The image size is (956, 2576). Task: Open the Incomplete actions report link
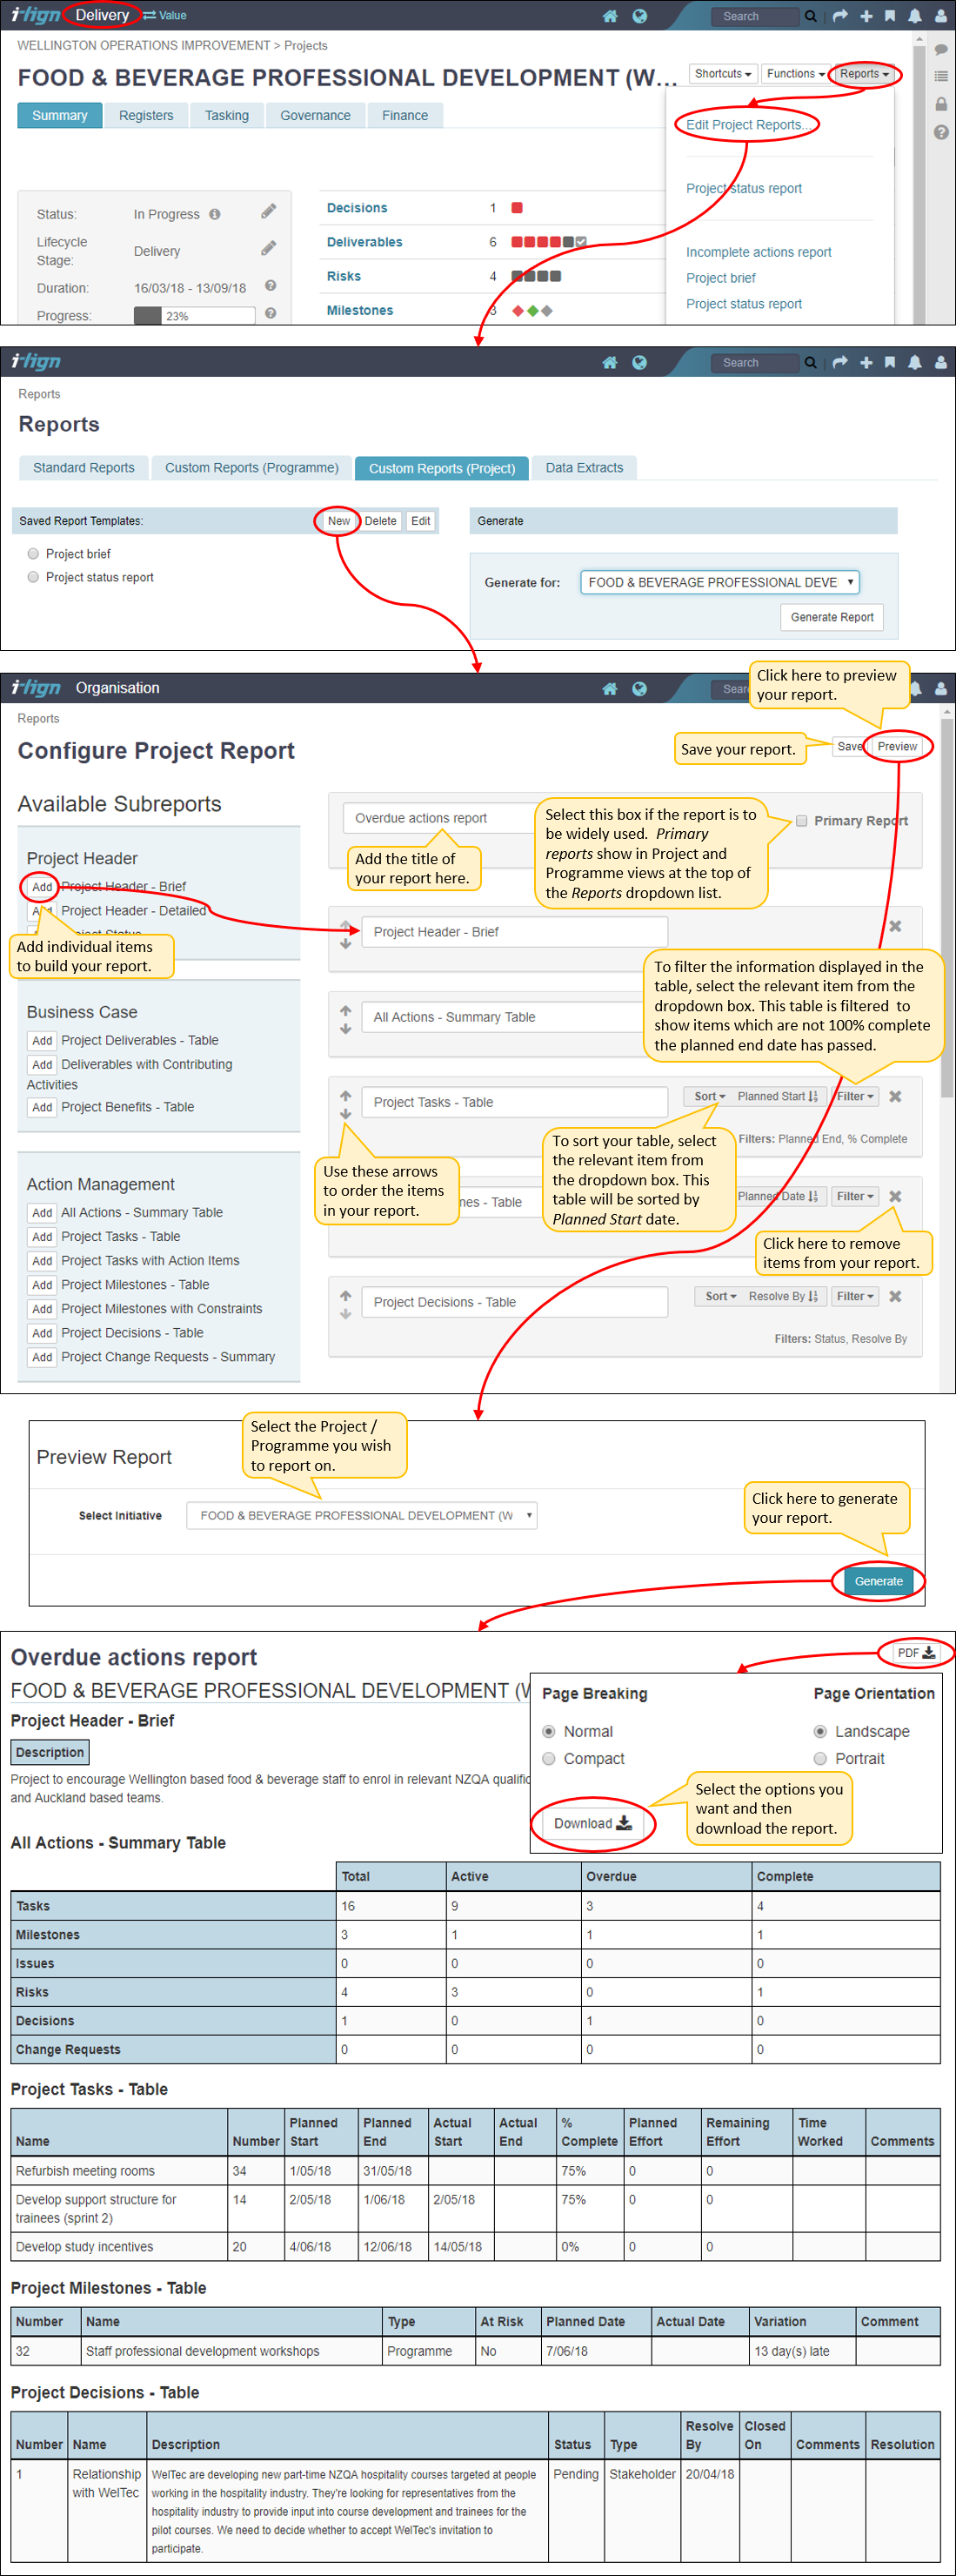pyautogui.click(x=758, y=253)
